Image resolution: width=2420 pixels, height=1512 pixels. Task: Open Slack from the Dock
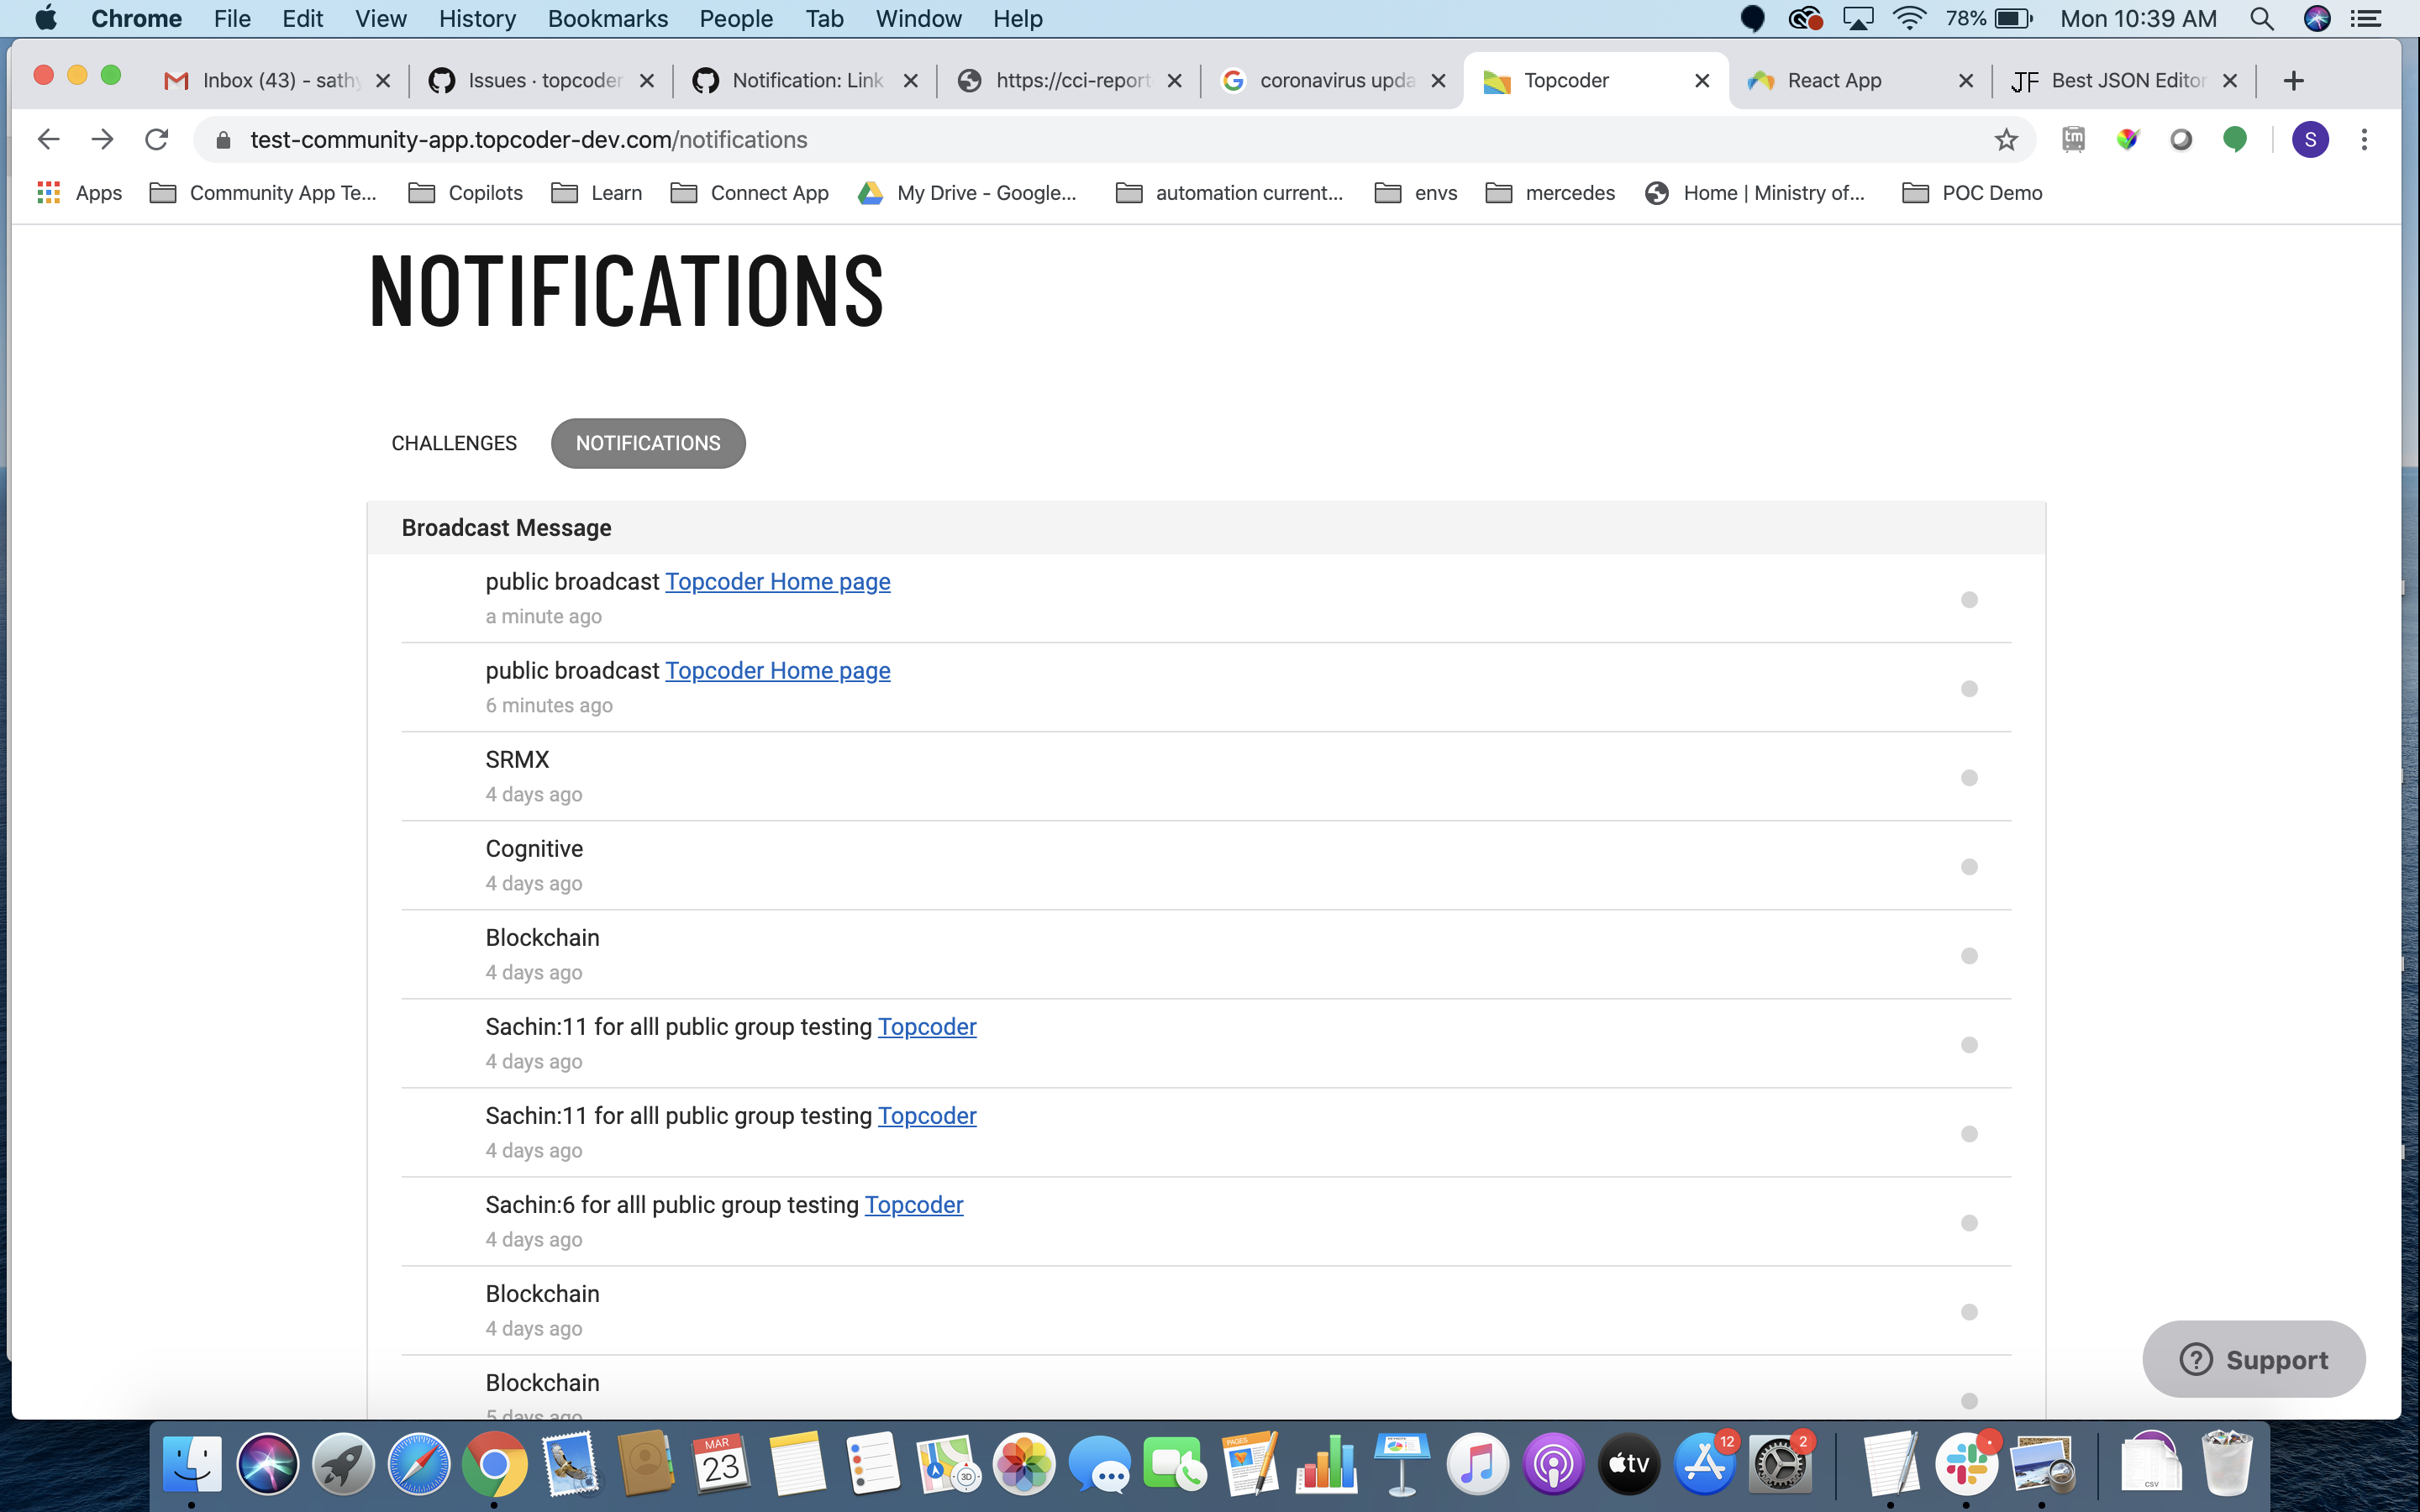(x=1966, y=1465)
